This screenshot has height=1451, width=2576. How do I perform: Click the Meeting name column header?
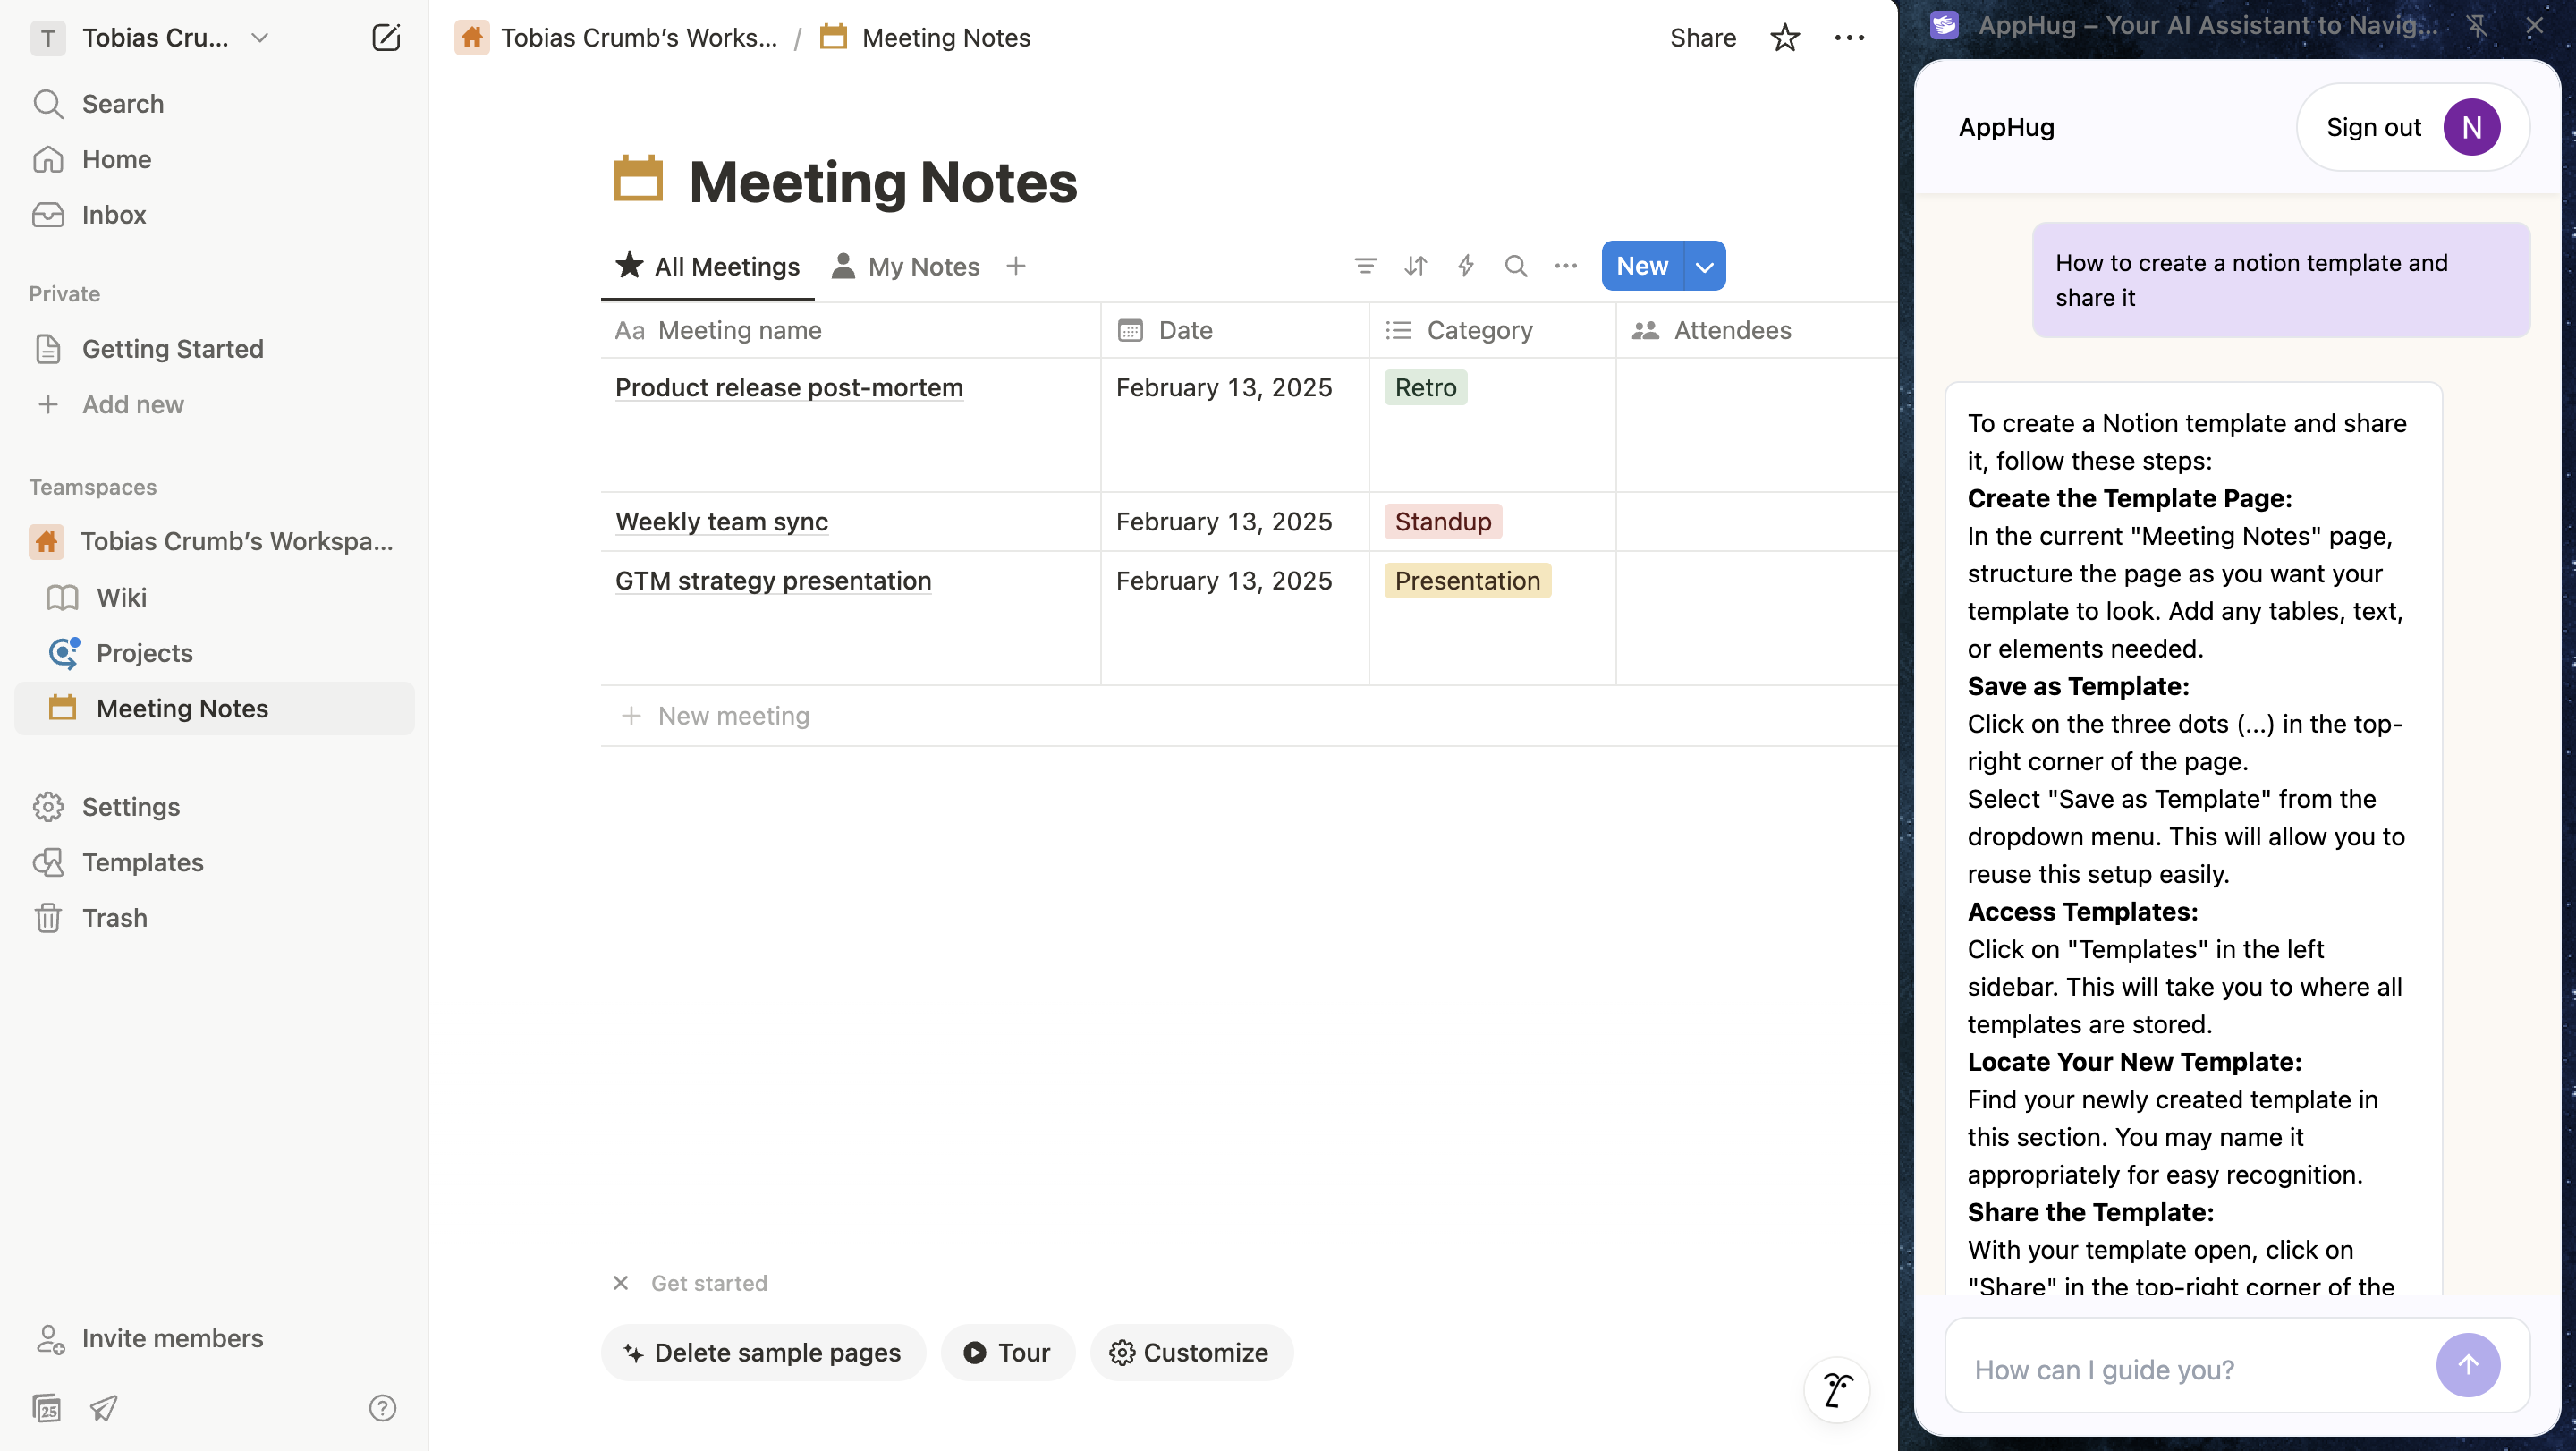coord(850,330)
